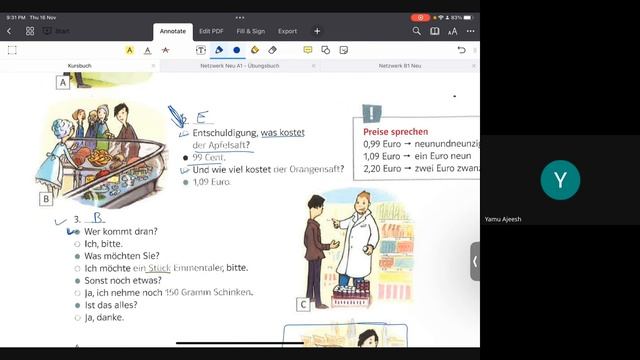Image resolution: width=640 pixels, height=360 pixels.
Task: Open the sticker/stamp tool
Action: tap(344, 50)
